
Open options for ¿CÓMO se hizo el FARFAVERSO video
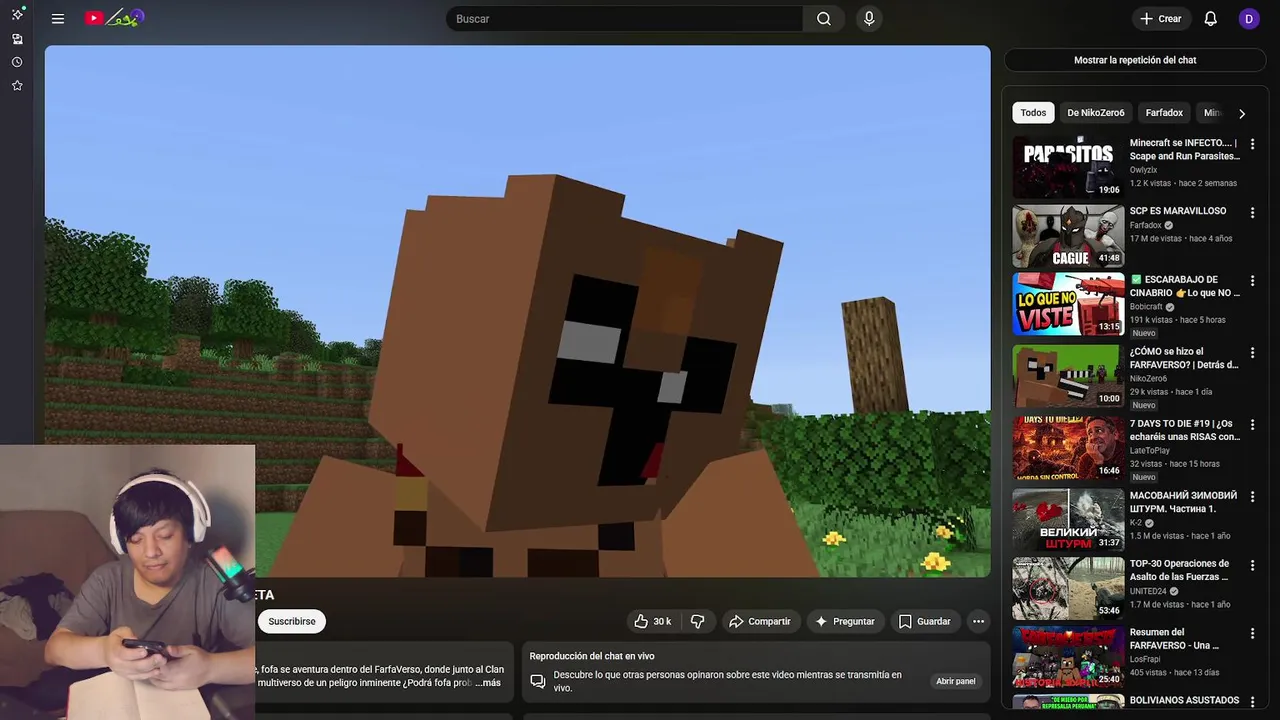1252,352
